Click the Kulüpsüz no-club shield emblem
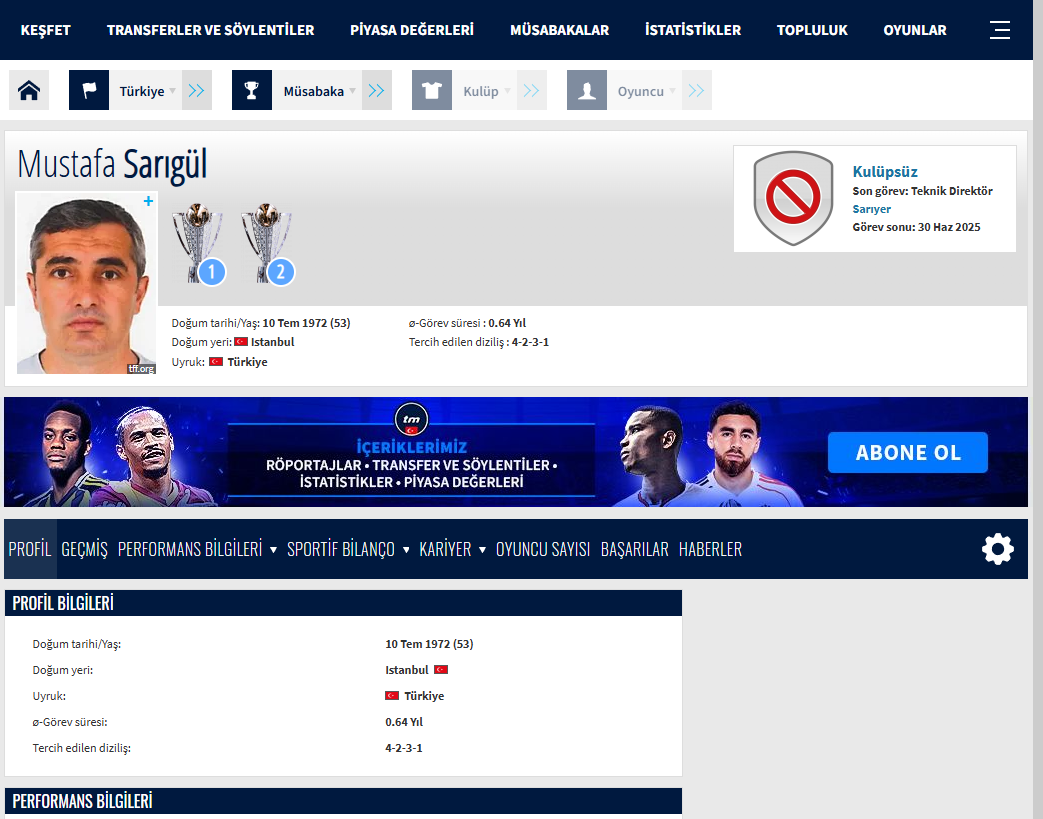The height and width of the screenshot is (819, 1043). [793, 198]
